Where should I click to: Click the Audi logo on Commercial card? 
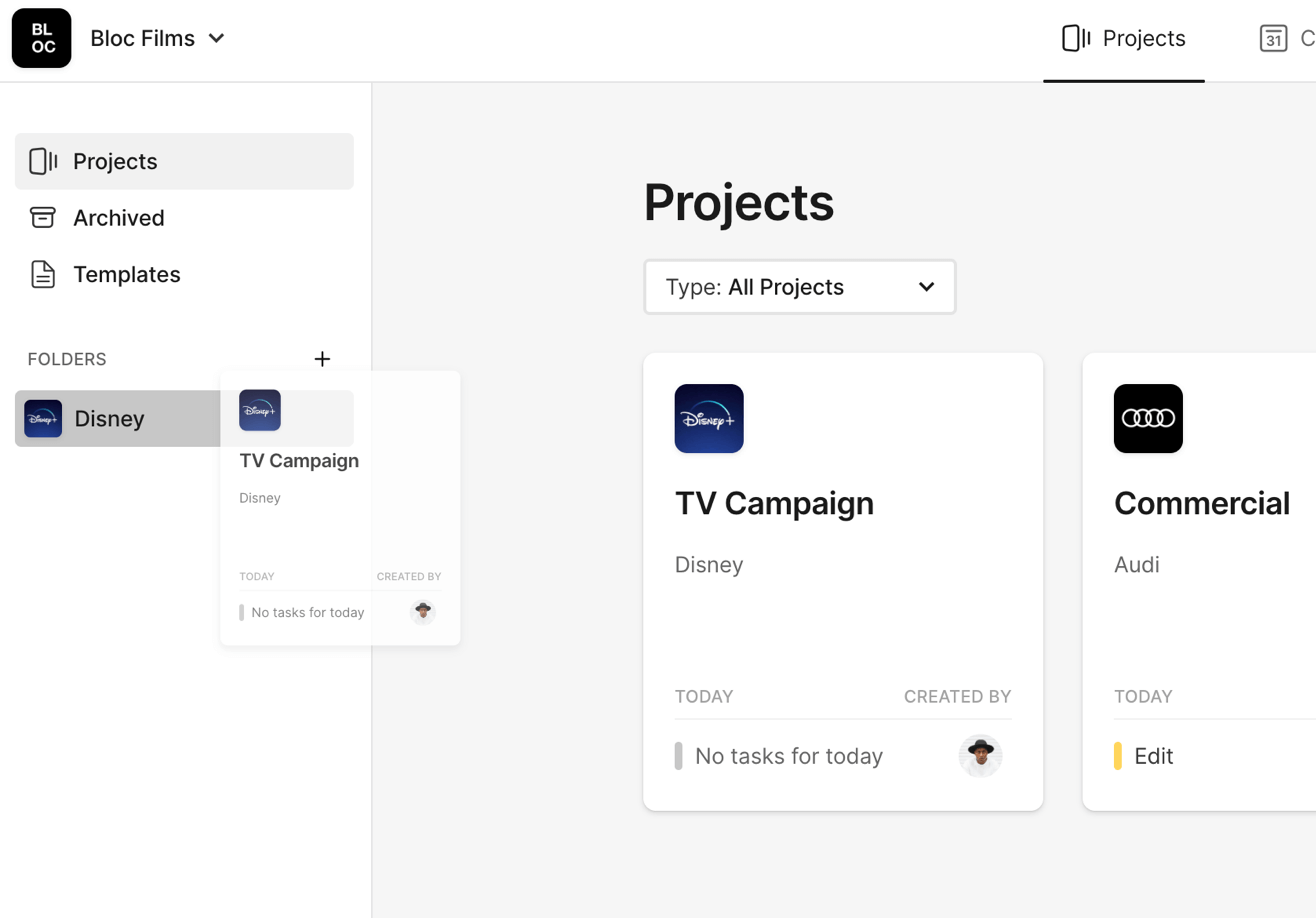(x=1148, y=419)
